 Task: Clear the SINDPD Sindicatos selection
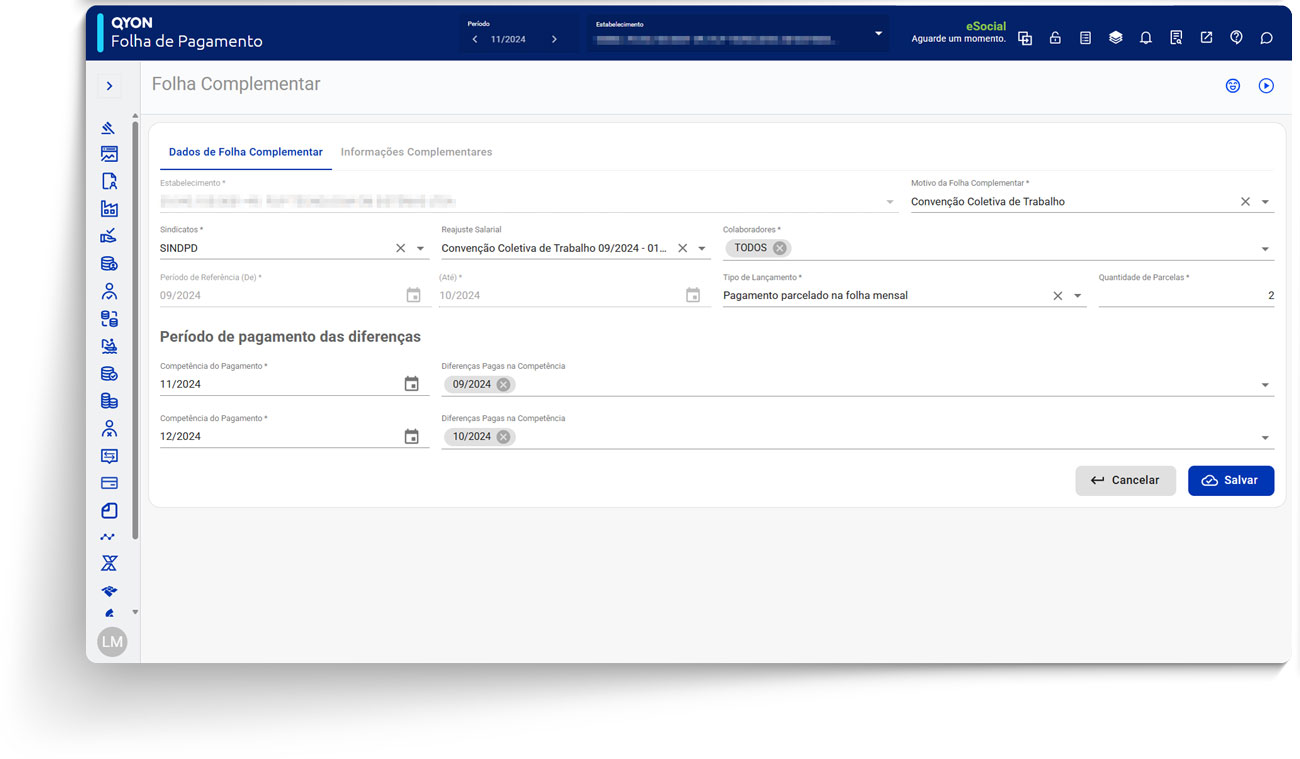[400, 248]
